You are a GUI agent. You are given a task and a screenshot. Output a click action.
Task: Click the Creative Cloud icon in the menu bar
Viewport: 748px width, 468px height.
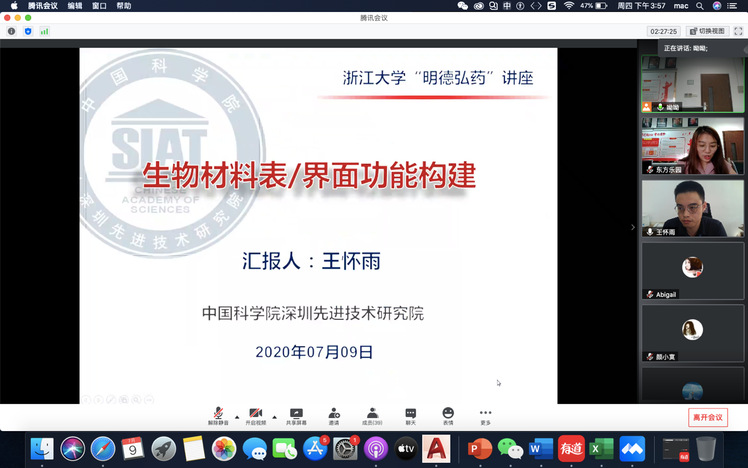pos(478,6)
